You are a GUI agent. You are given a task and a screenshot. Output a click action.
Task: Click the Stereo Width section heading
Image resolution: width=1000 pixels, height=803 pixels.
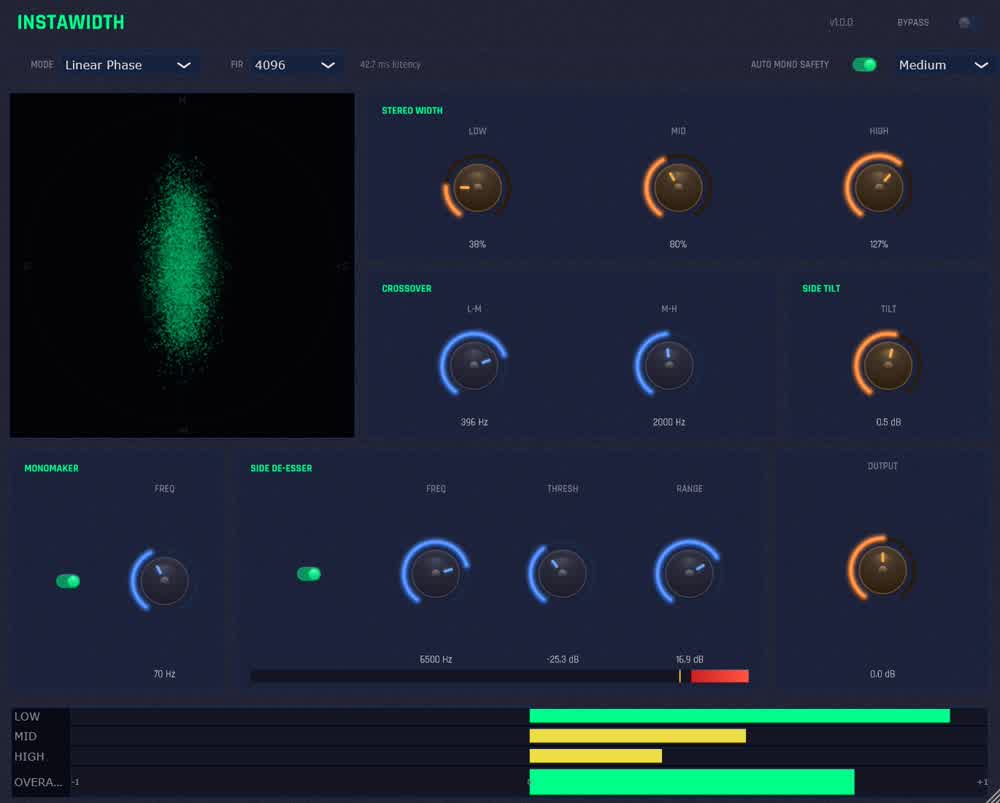412,110
